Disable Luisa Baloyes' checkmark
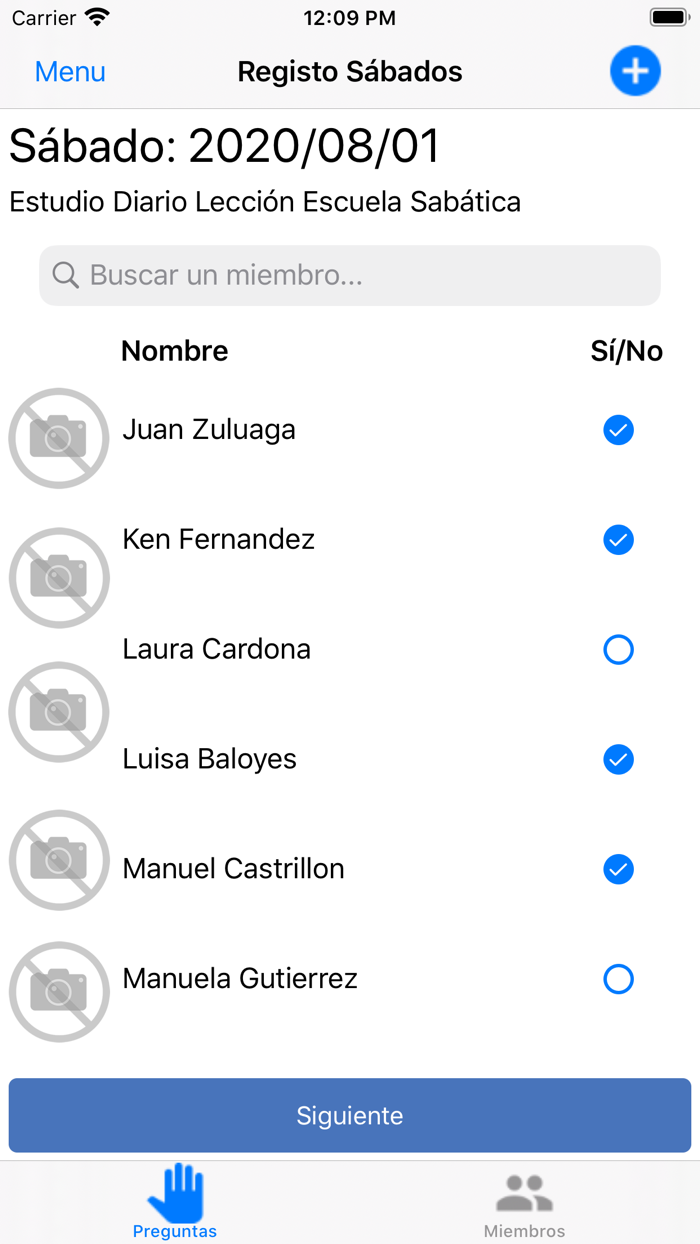The image size is (700, 1244). (618, 759)
